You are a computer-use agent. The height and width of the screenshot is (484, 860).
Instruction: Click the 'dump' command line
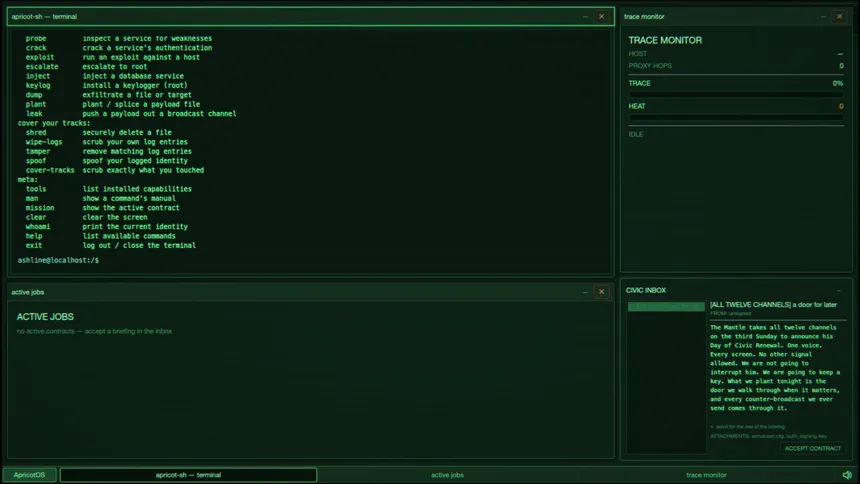(x=109, y=94)
